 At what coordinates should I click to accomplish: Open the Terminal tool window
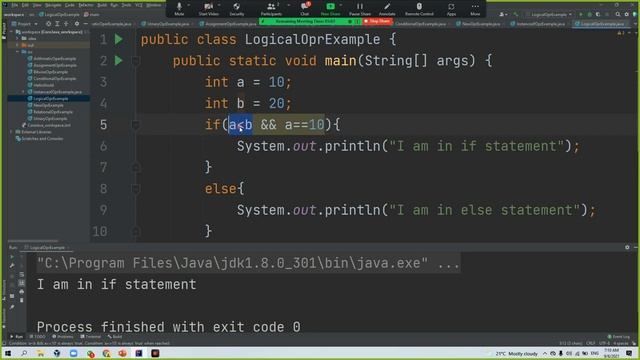coord(91,337)
